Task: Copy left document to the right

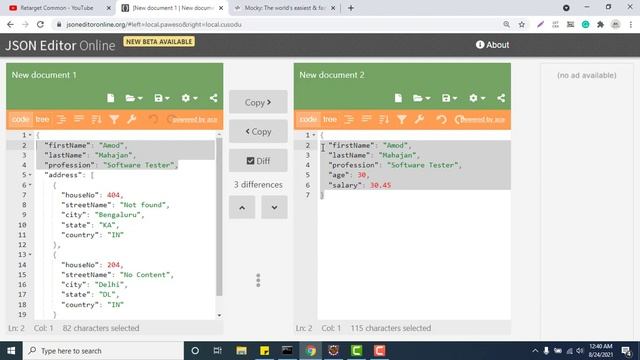Action: (258, 102)
